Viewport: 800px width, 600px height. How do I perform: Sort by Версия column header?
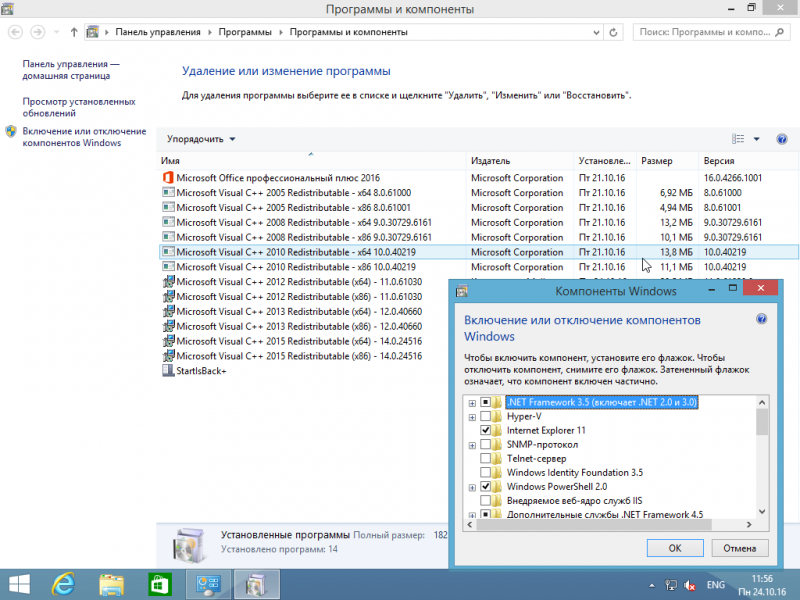(x=746, y=161)
